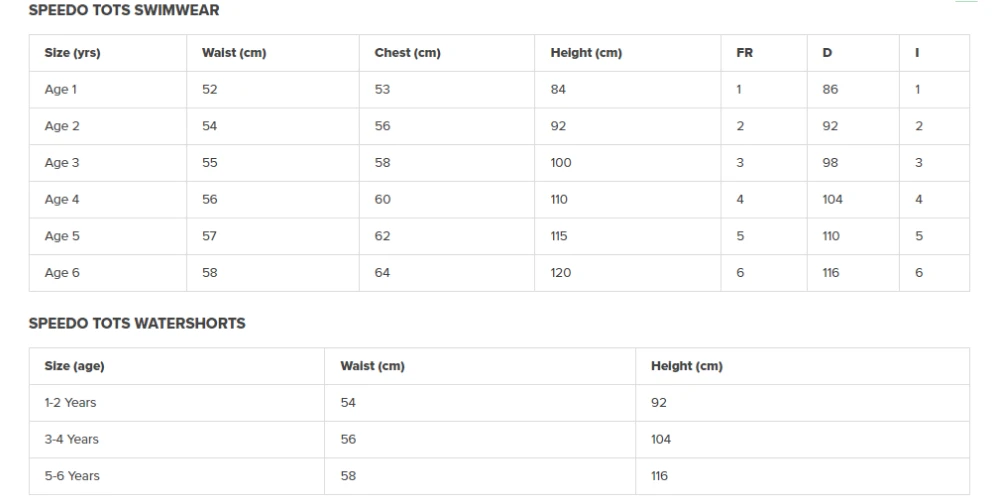The image size is (1000, 500).
Task: Select the Age 3 row label
Action: [62, 163]
